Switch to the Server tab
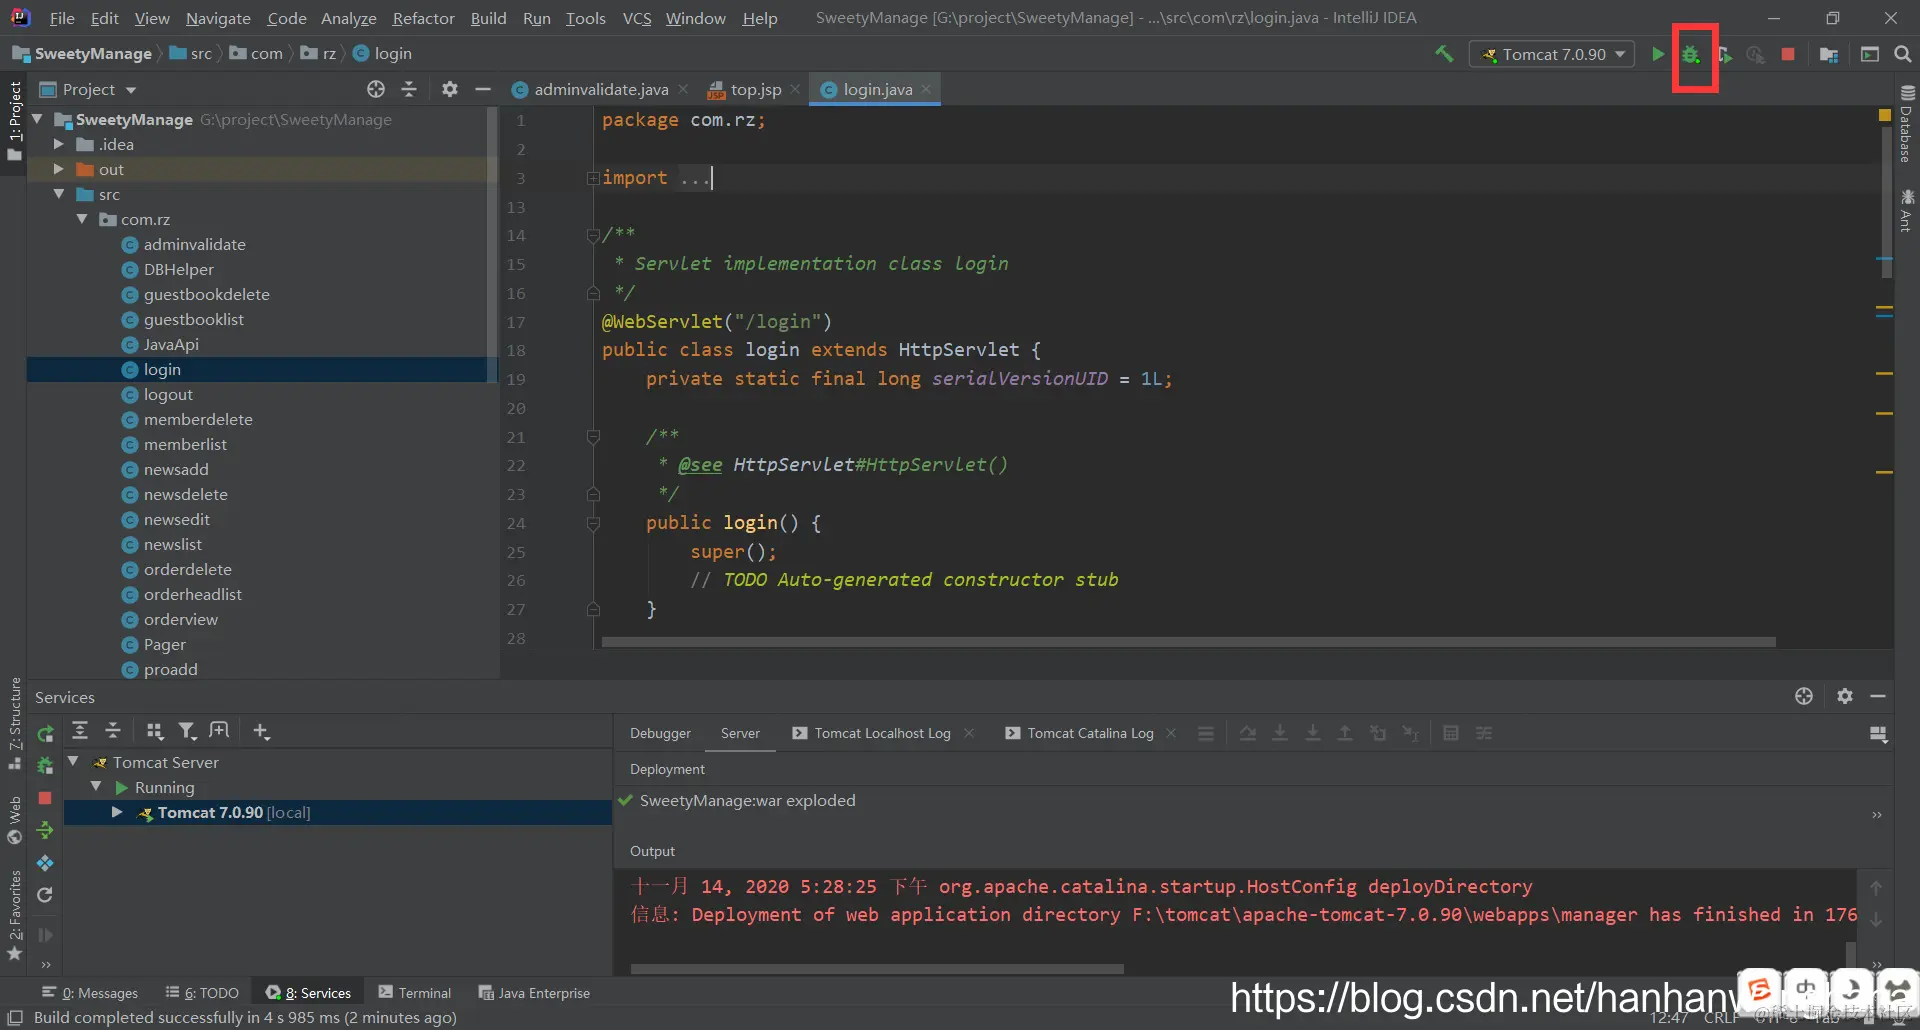 (740, 733)
